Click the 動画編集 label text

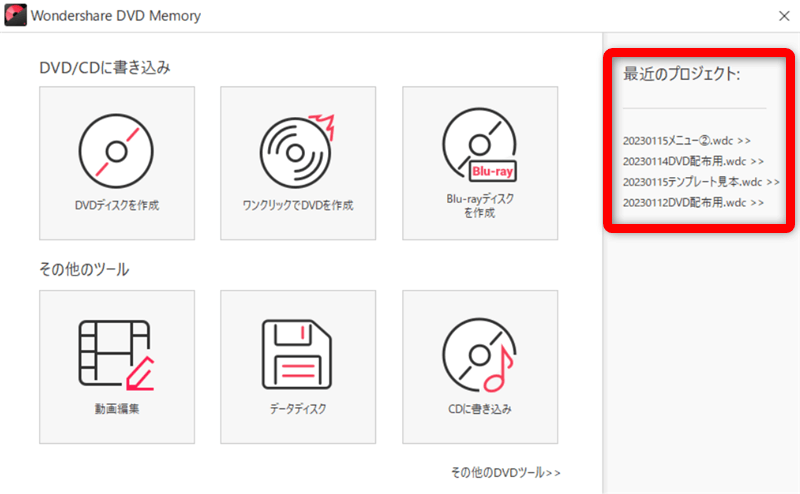click(117, 409)
